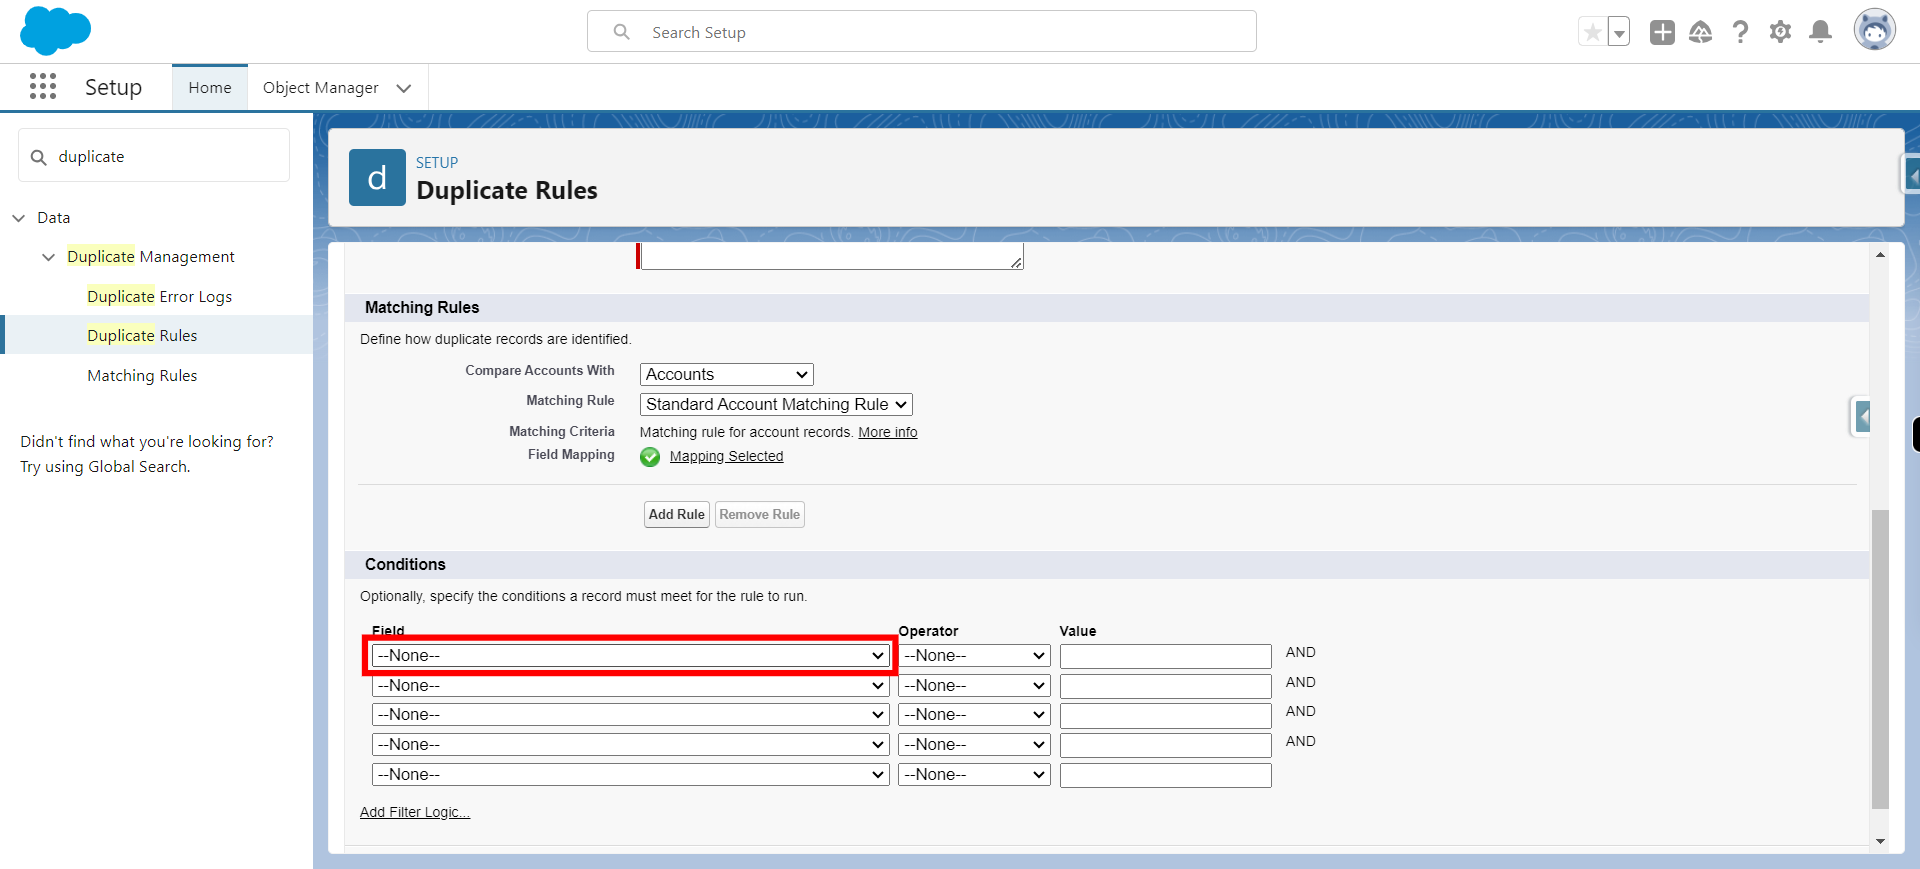Open the favorites list dropdown arrow

pyautogui.click(x=1619, y=32)
